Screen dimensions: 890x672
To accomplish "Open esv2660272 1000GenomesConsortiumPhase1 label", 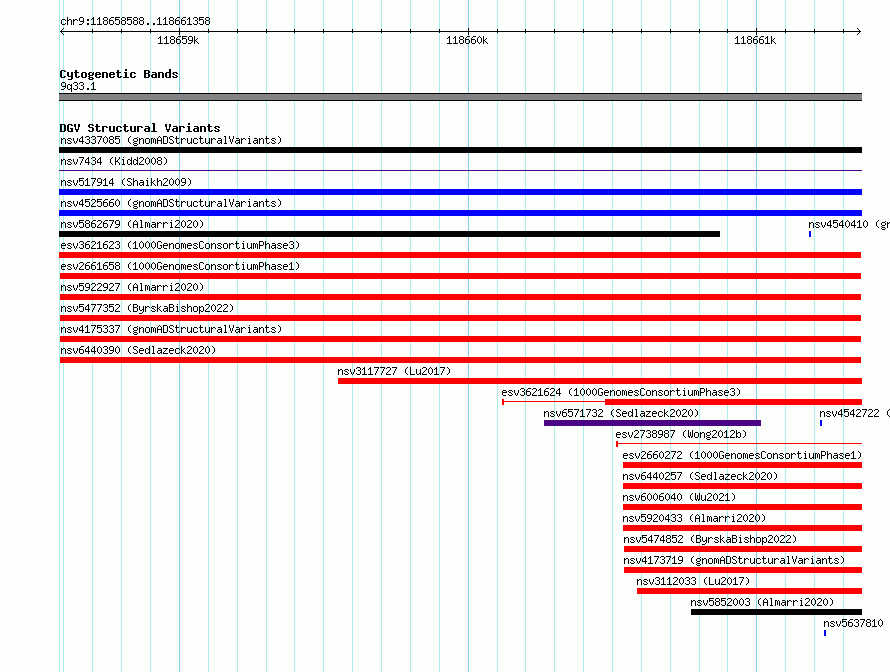I will [x=742, y=455].
